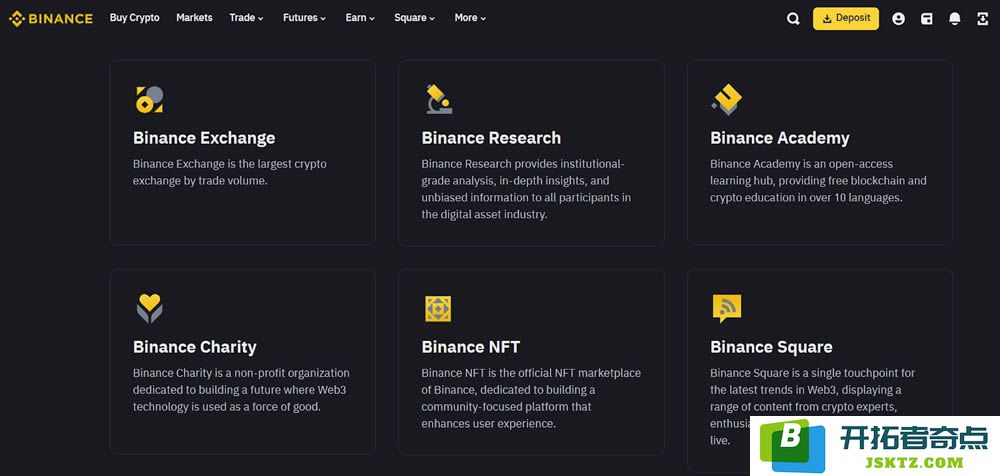Click the Binance Exchange card icon
The height and width of the screenshot is (476, 1000).
[x=149, y=100]
